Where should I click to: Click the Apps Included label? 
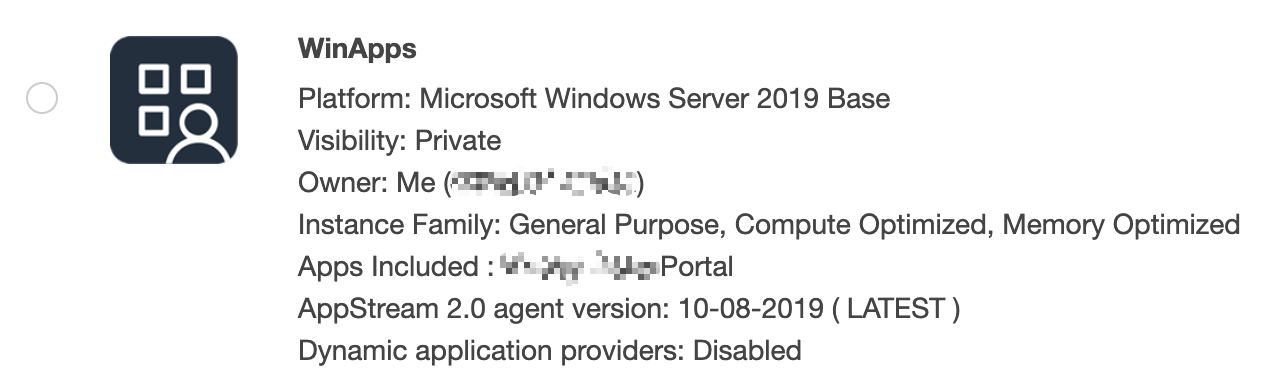coord(394,267)
